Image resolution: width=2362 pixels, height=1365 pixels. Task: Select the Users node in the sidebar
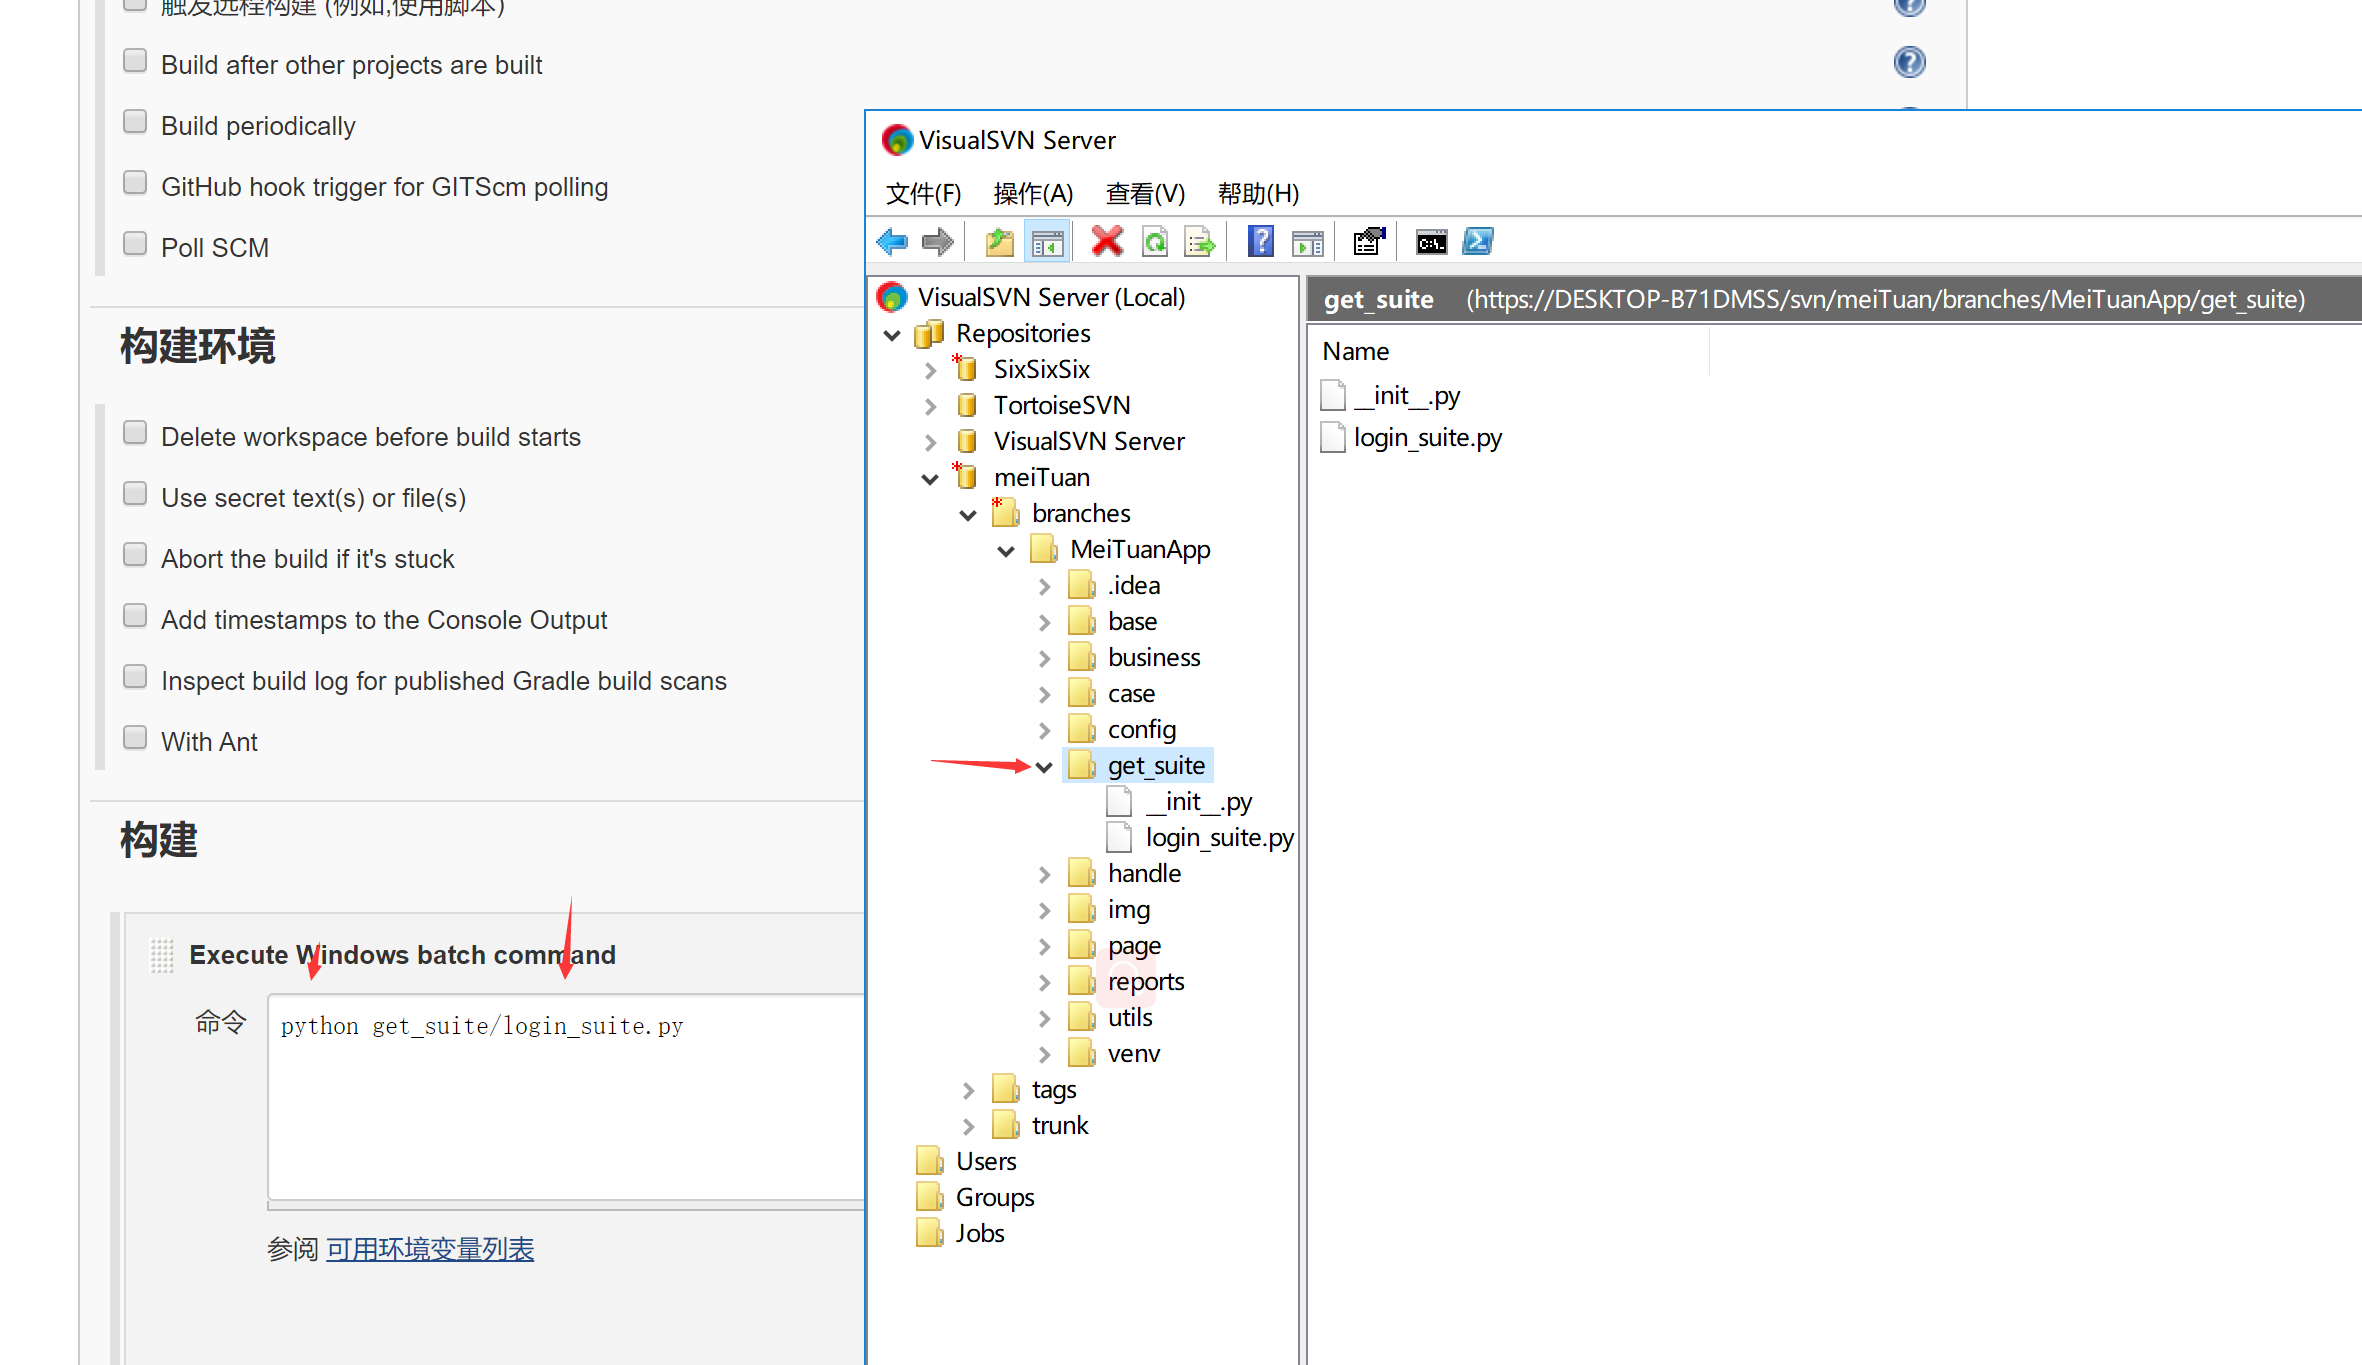coord(987,1160)
